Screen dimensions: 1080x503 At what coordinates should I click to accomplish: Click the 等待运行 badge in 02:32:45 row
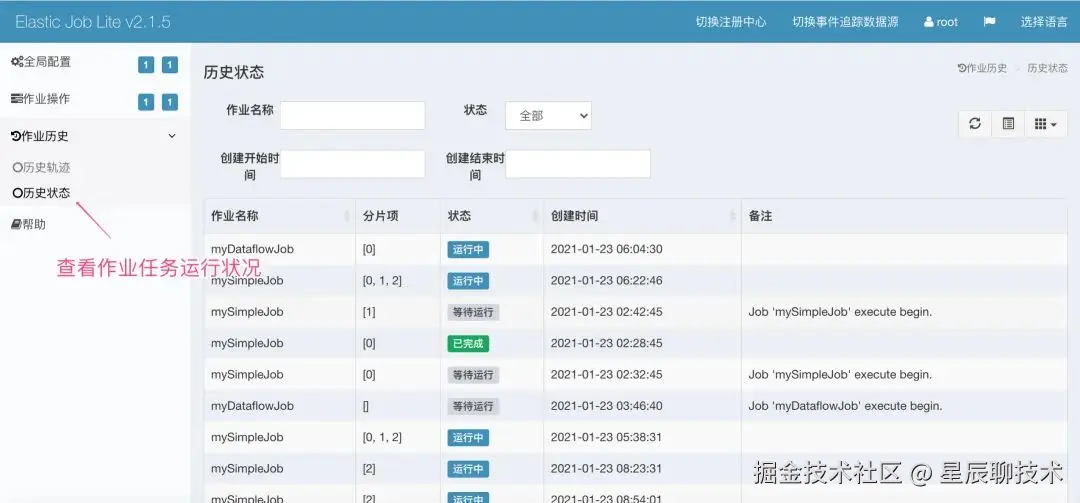point(473,375)
